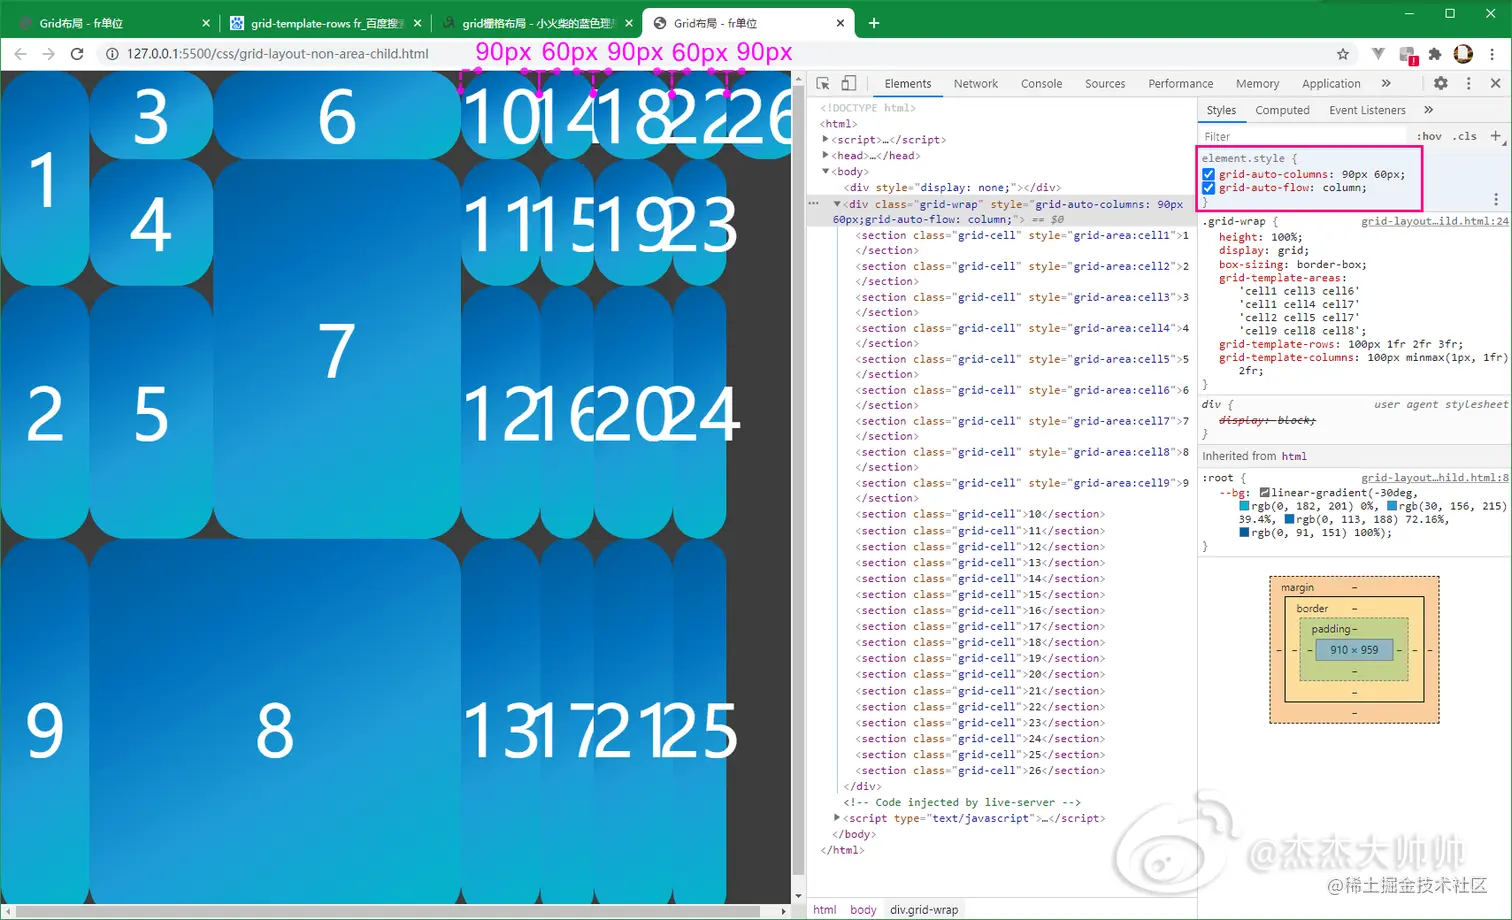The width and height of the screenshot is (1512, 920).
Task: Reload the current page
Action: point(77,54)
